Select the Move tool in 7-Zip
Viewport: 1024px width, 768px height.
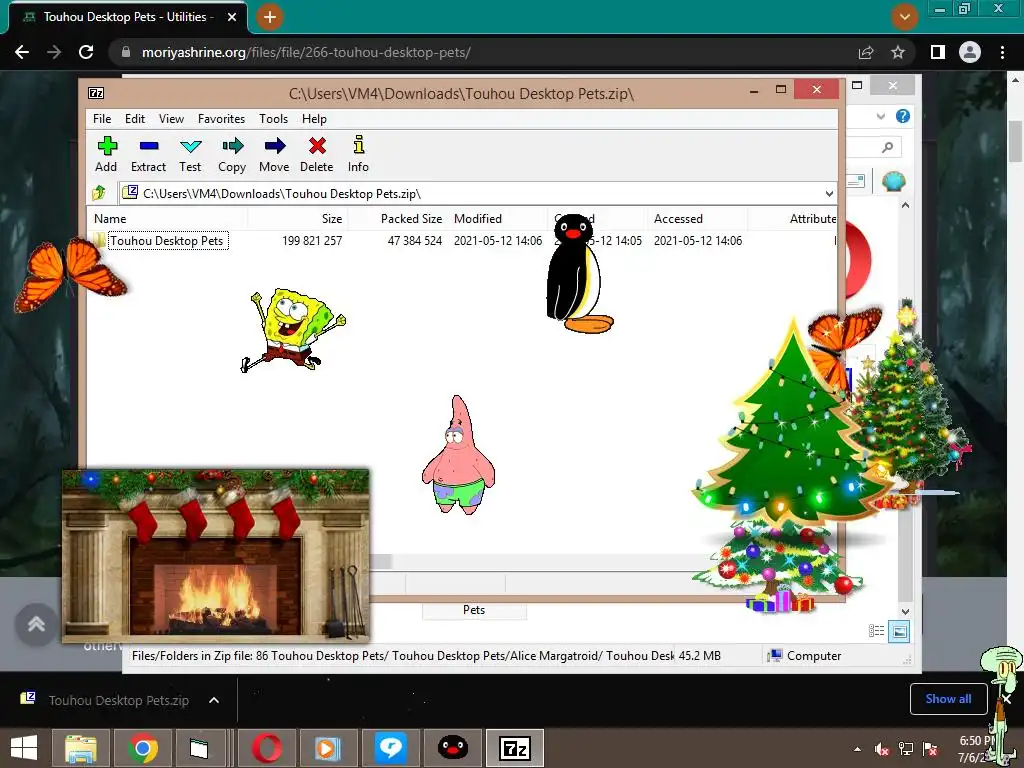[x=274, y=154]
